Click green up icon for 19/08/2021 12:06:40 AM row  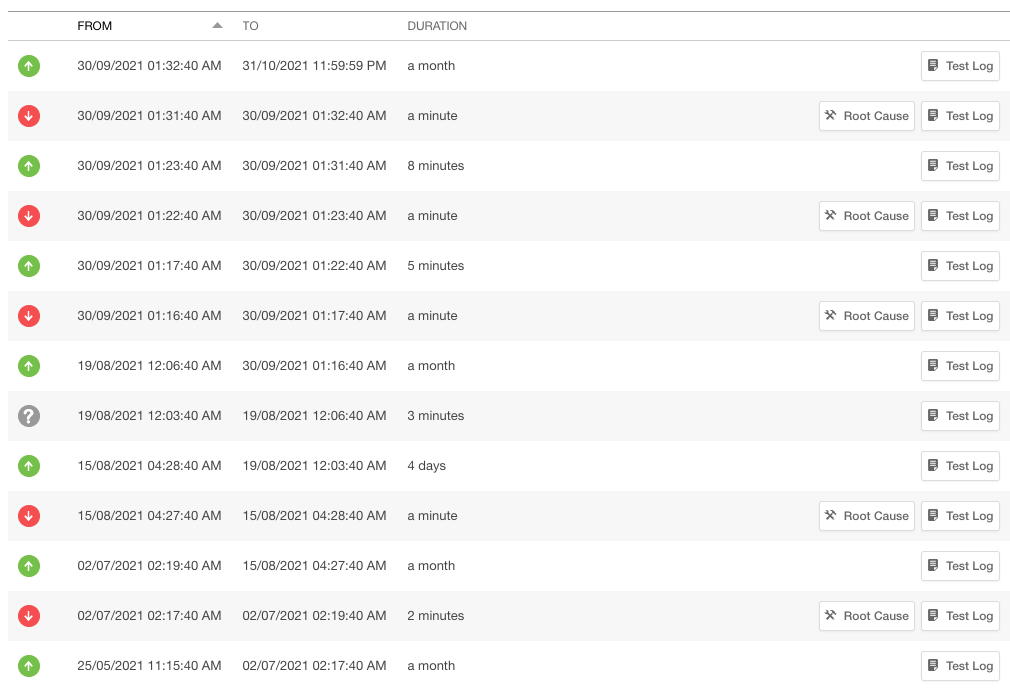pyautogui.click(x=29, y=366)
